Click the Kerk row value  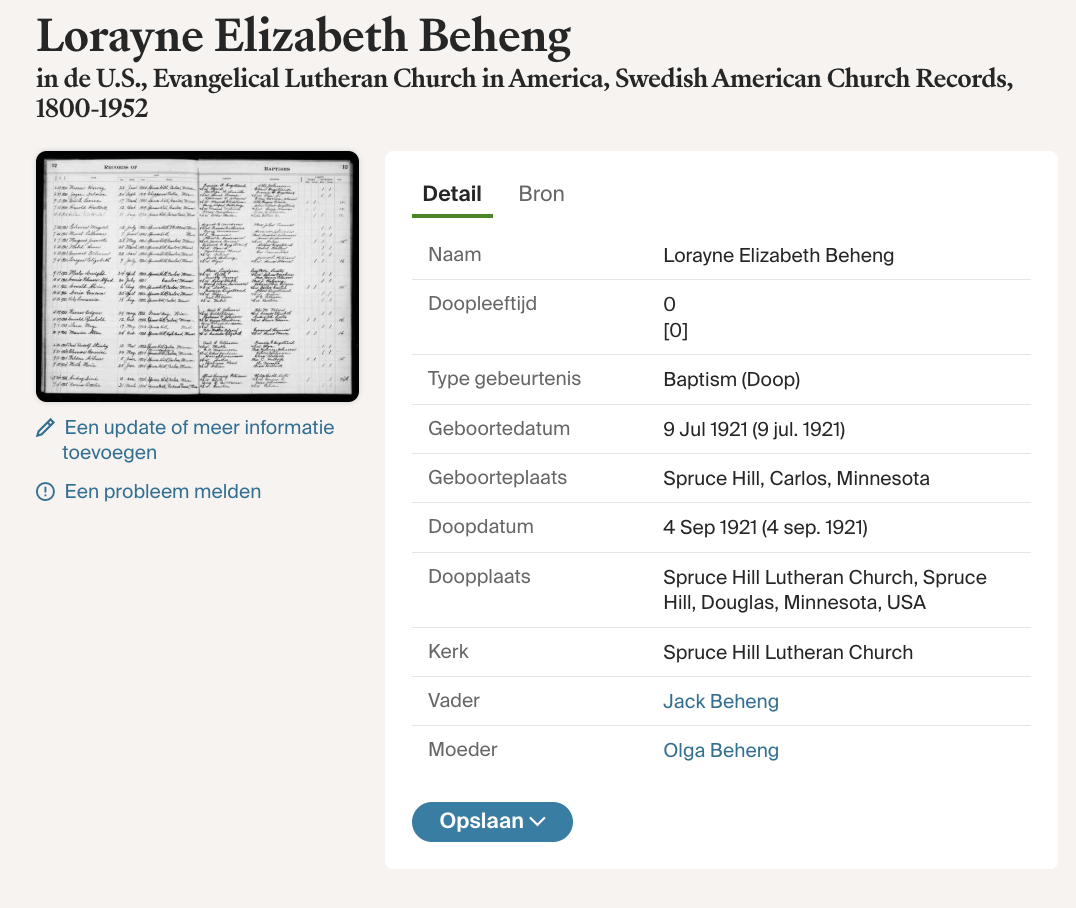(x=787, y=652)
